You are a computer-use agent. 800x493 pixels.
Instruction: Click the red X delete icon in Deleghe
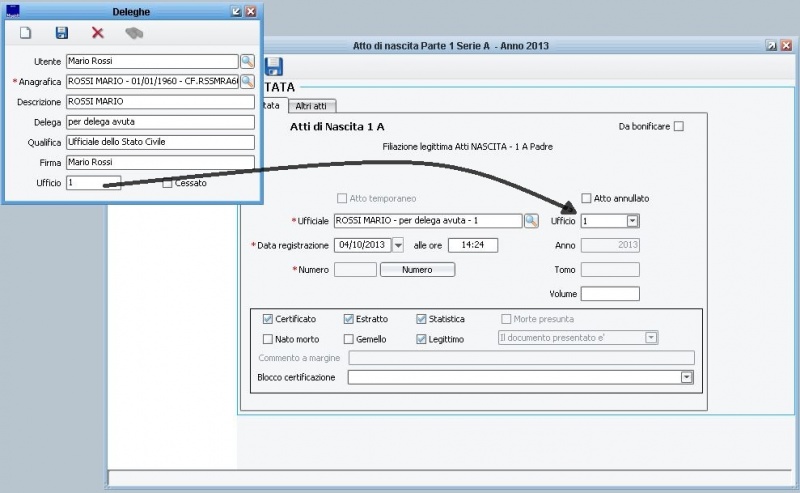97,33
